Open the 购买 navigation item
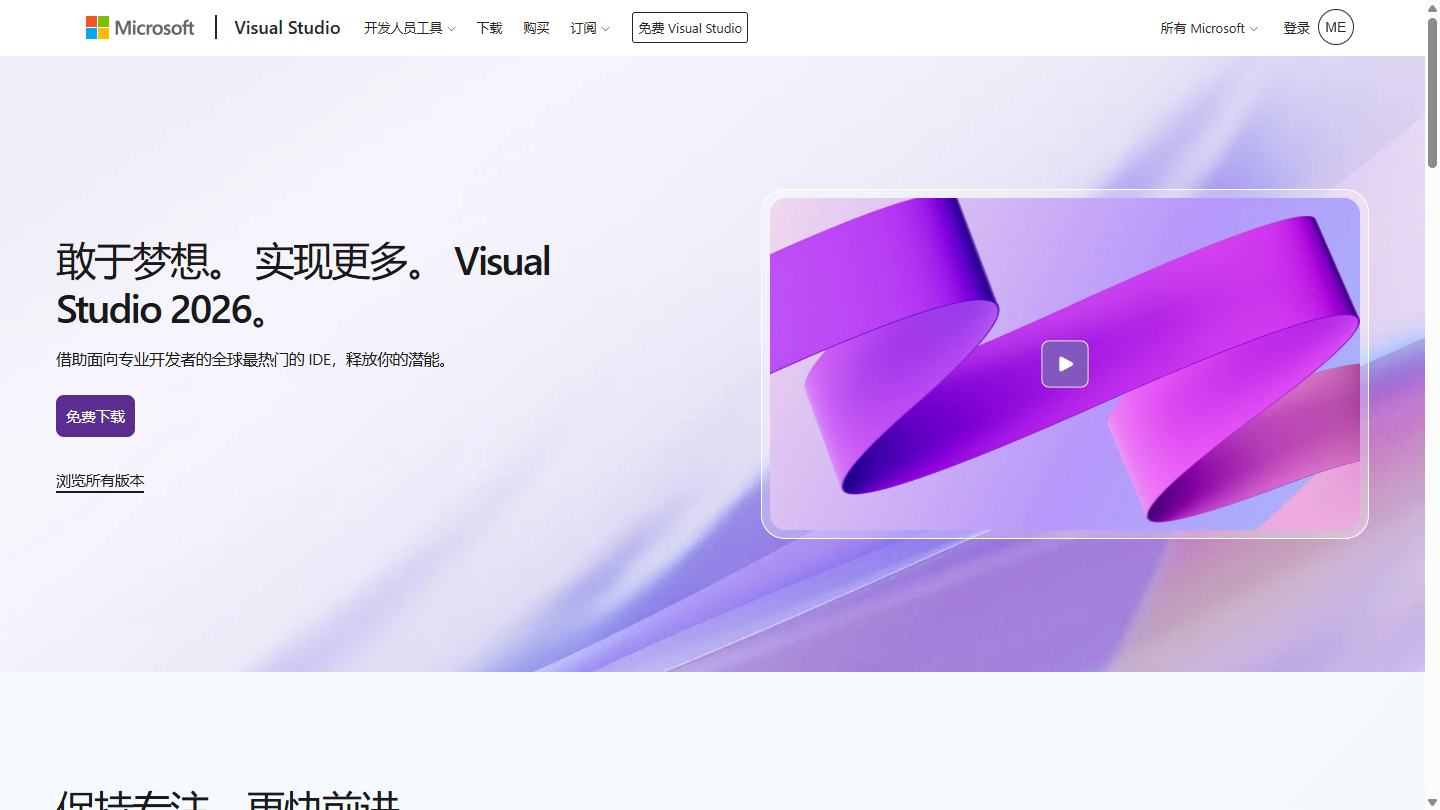This screenshot has height=810, width=1440. coord(536,28)
